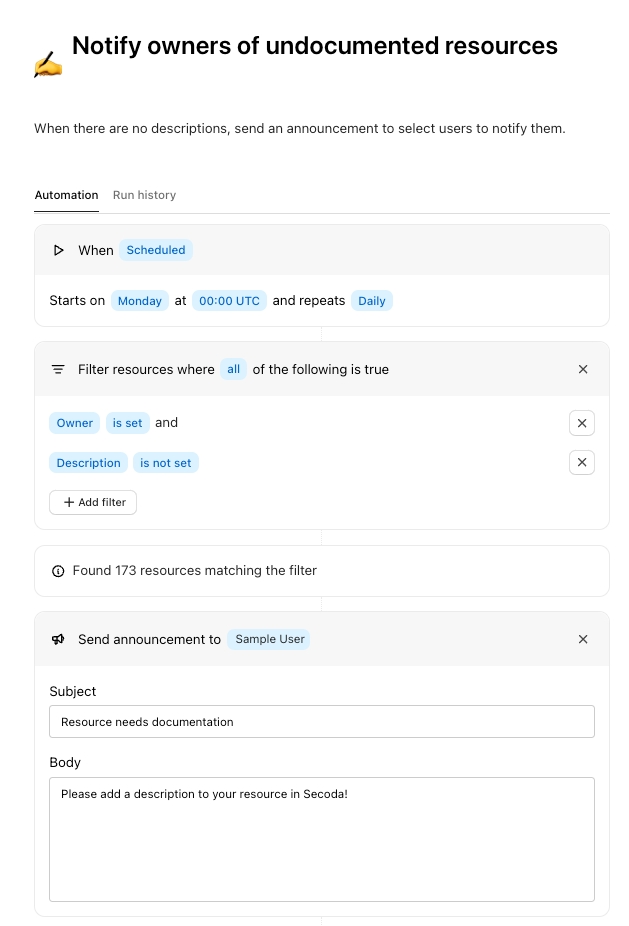
Task: Remove the Filter resources block
Action: pyautogui.click(x=583, y=369)
